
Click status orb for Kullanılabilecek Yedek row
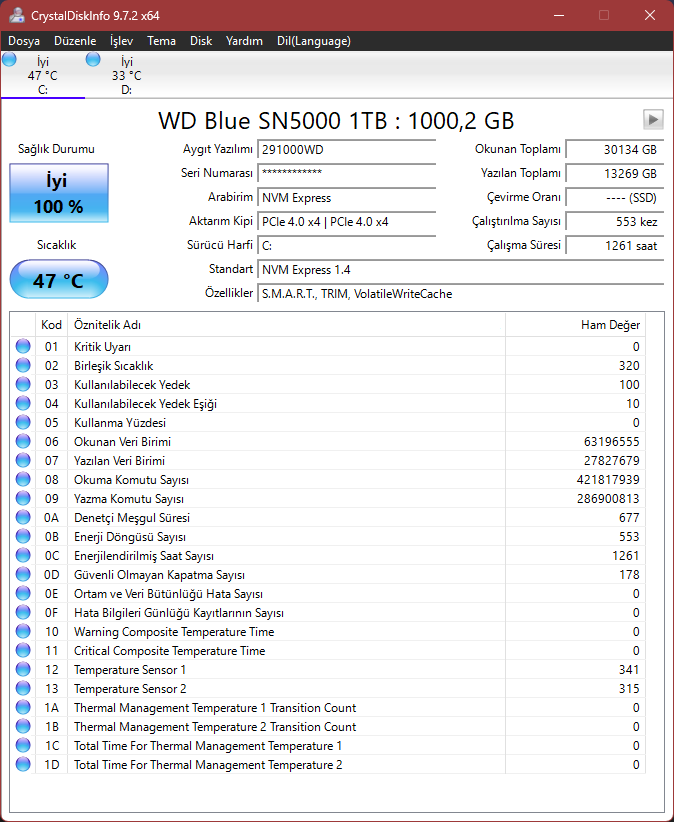pyautogui.click(x=23, y=384)
